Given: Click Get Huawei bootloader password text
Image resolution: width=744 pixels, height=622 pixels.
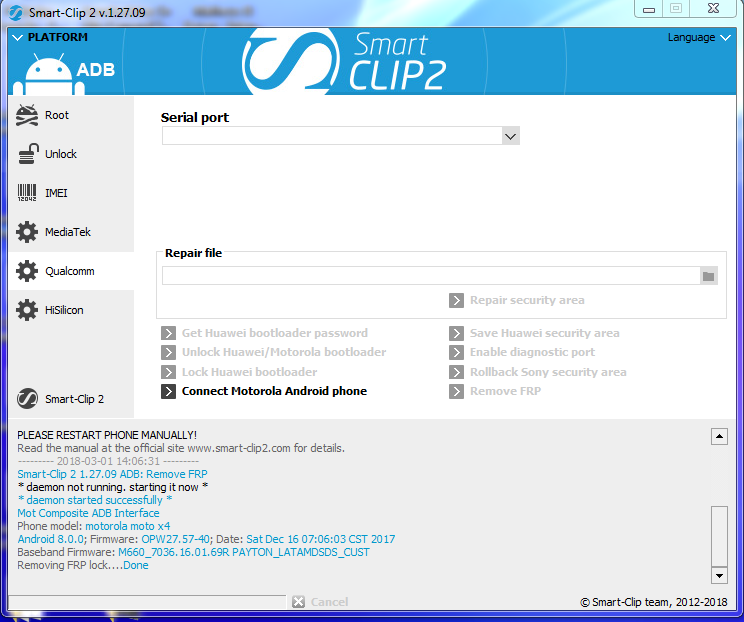Looking at the screenshot, I should pyautogui.click(x=275, y=333).
